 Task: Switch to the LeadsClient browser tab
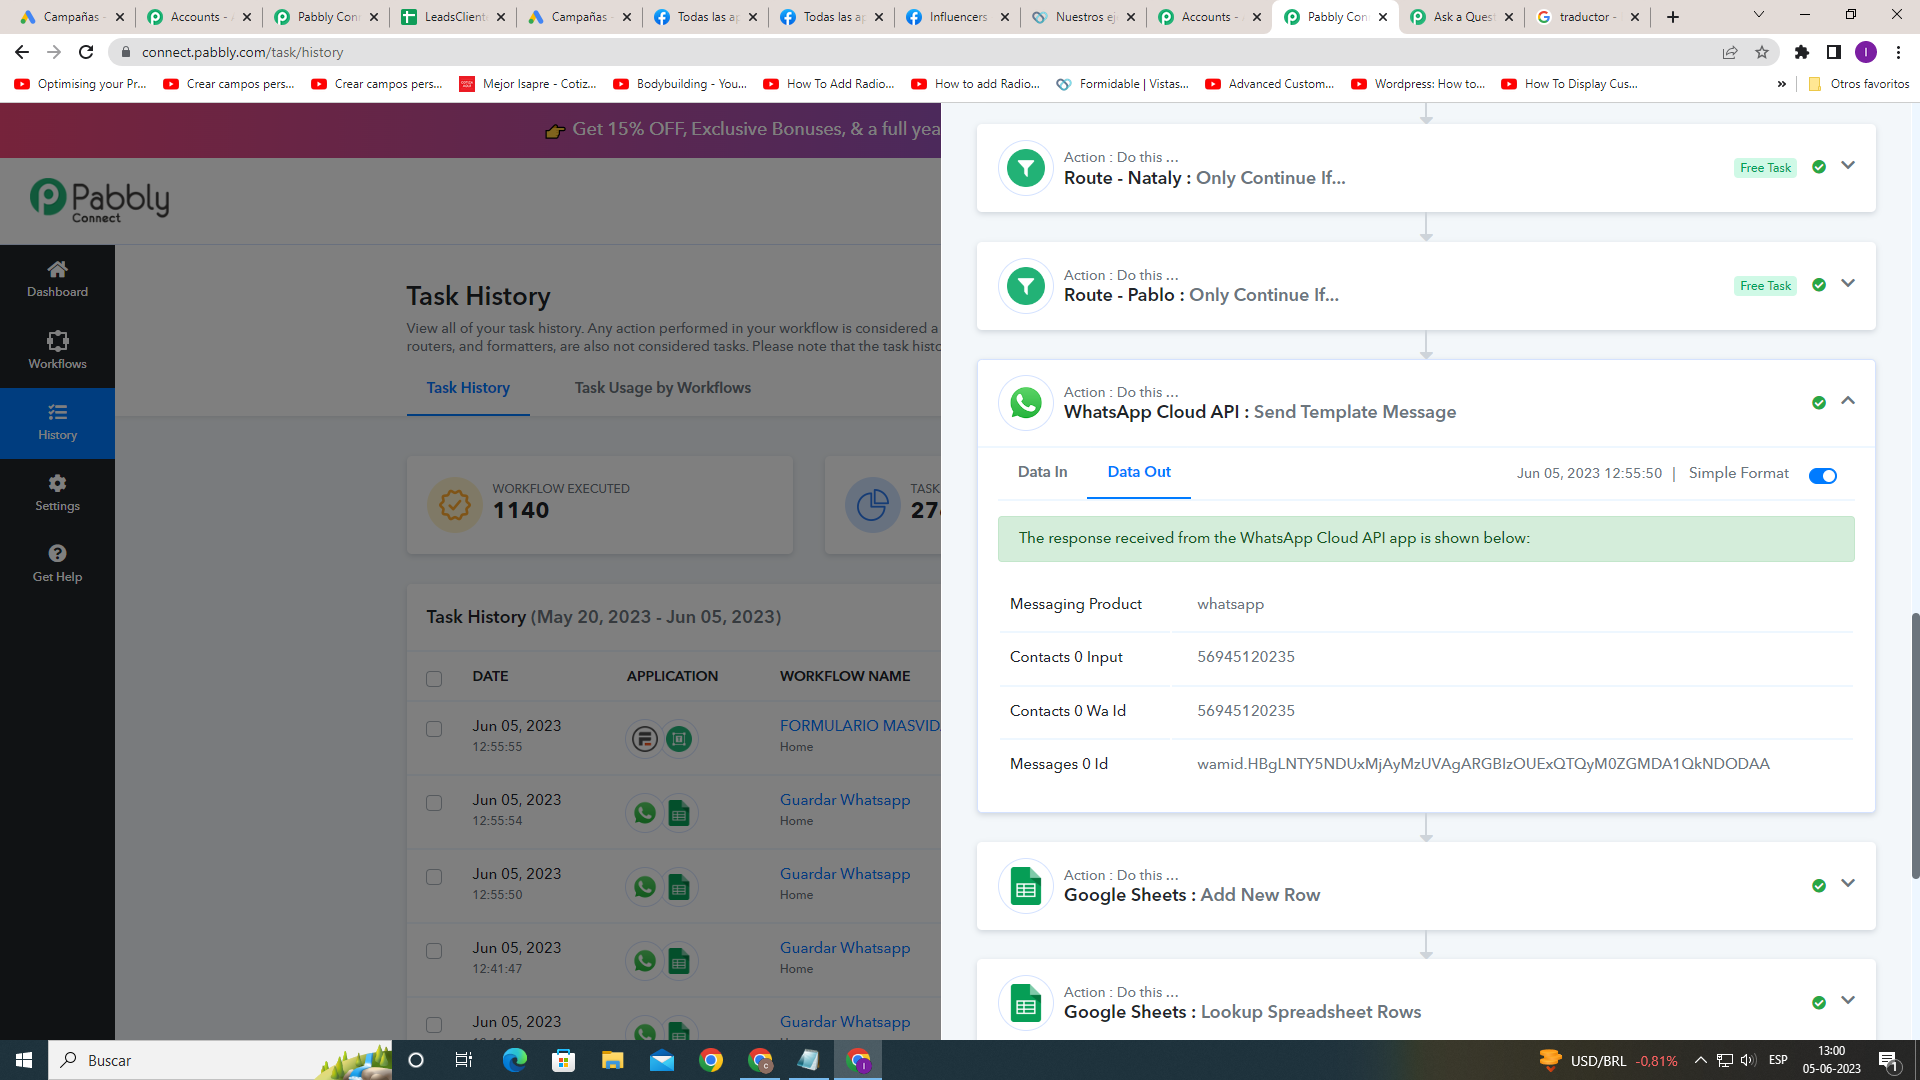tap(453, 17)
